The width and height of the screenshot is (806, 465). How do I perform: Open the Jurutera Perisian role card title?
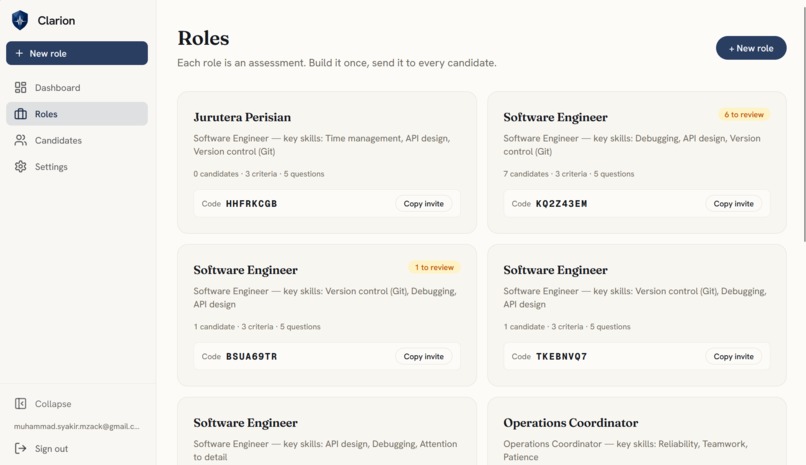242,117
